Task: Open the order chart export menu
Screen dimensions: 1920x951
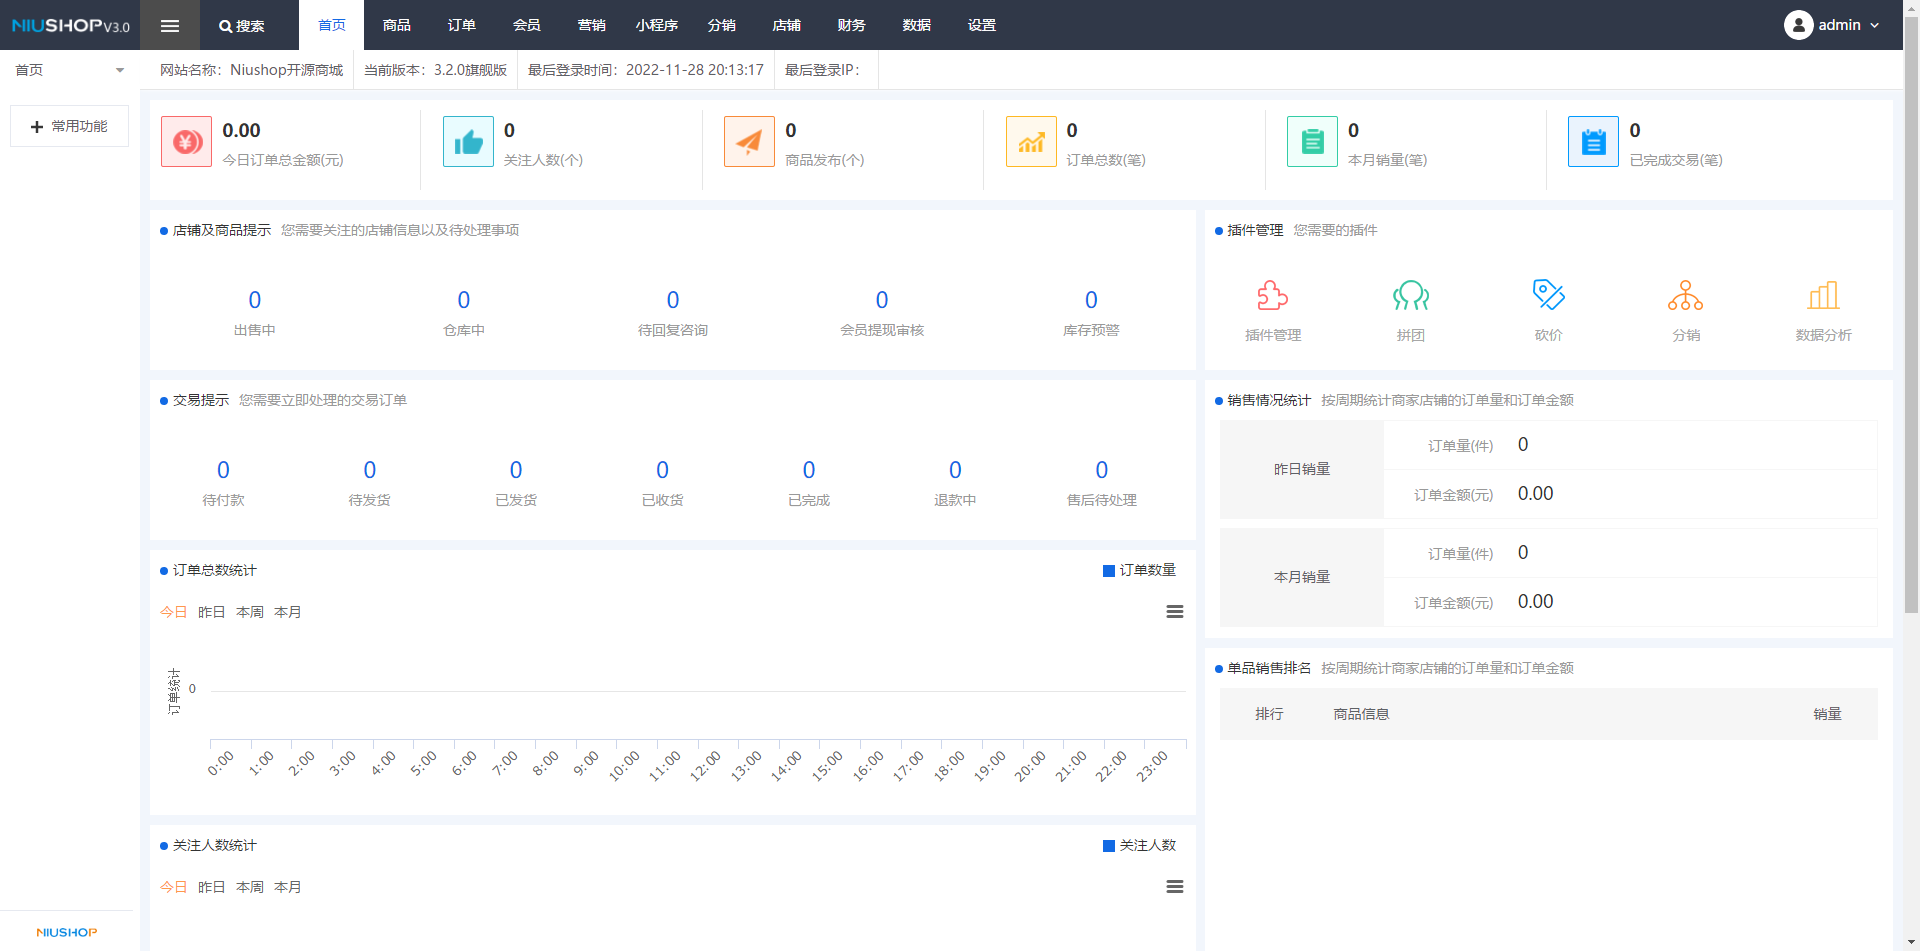Action: (x=1175, y=612)
